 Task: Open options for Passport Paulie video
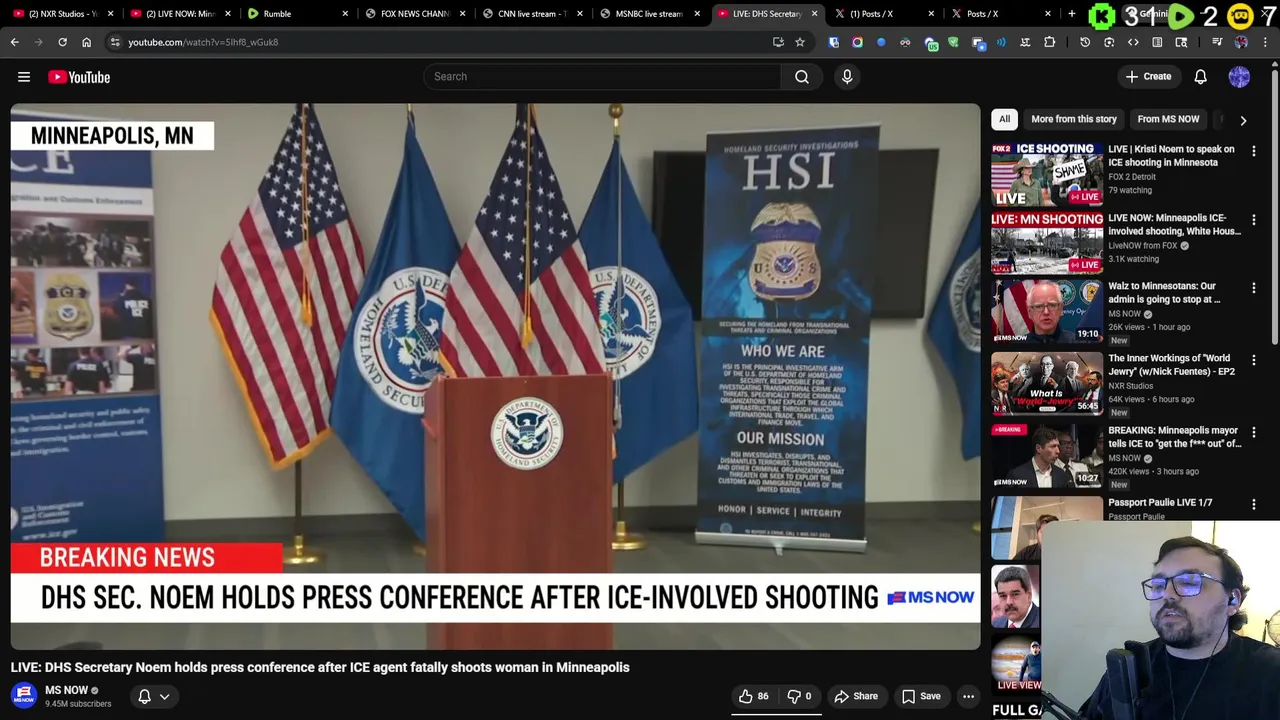1253,504
